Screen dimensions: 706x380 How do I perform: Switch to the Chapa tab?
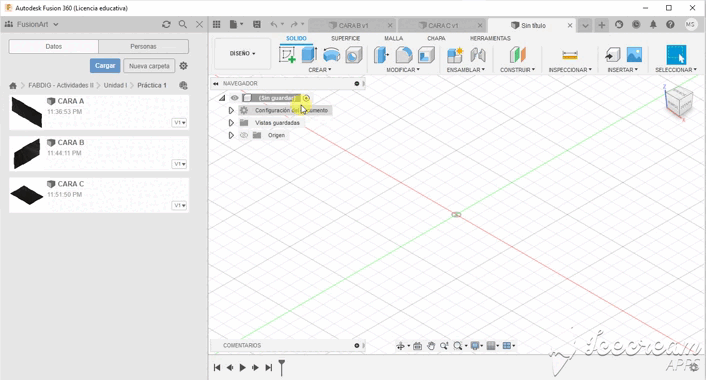[436, 38]
